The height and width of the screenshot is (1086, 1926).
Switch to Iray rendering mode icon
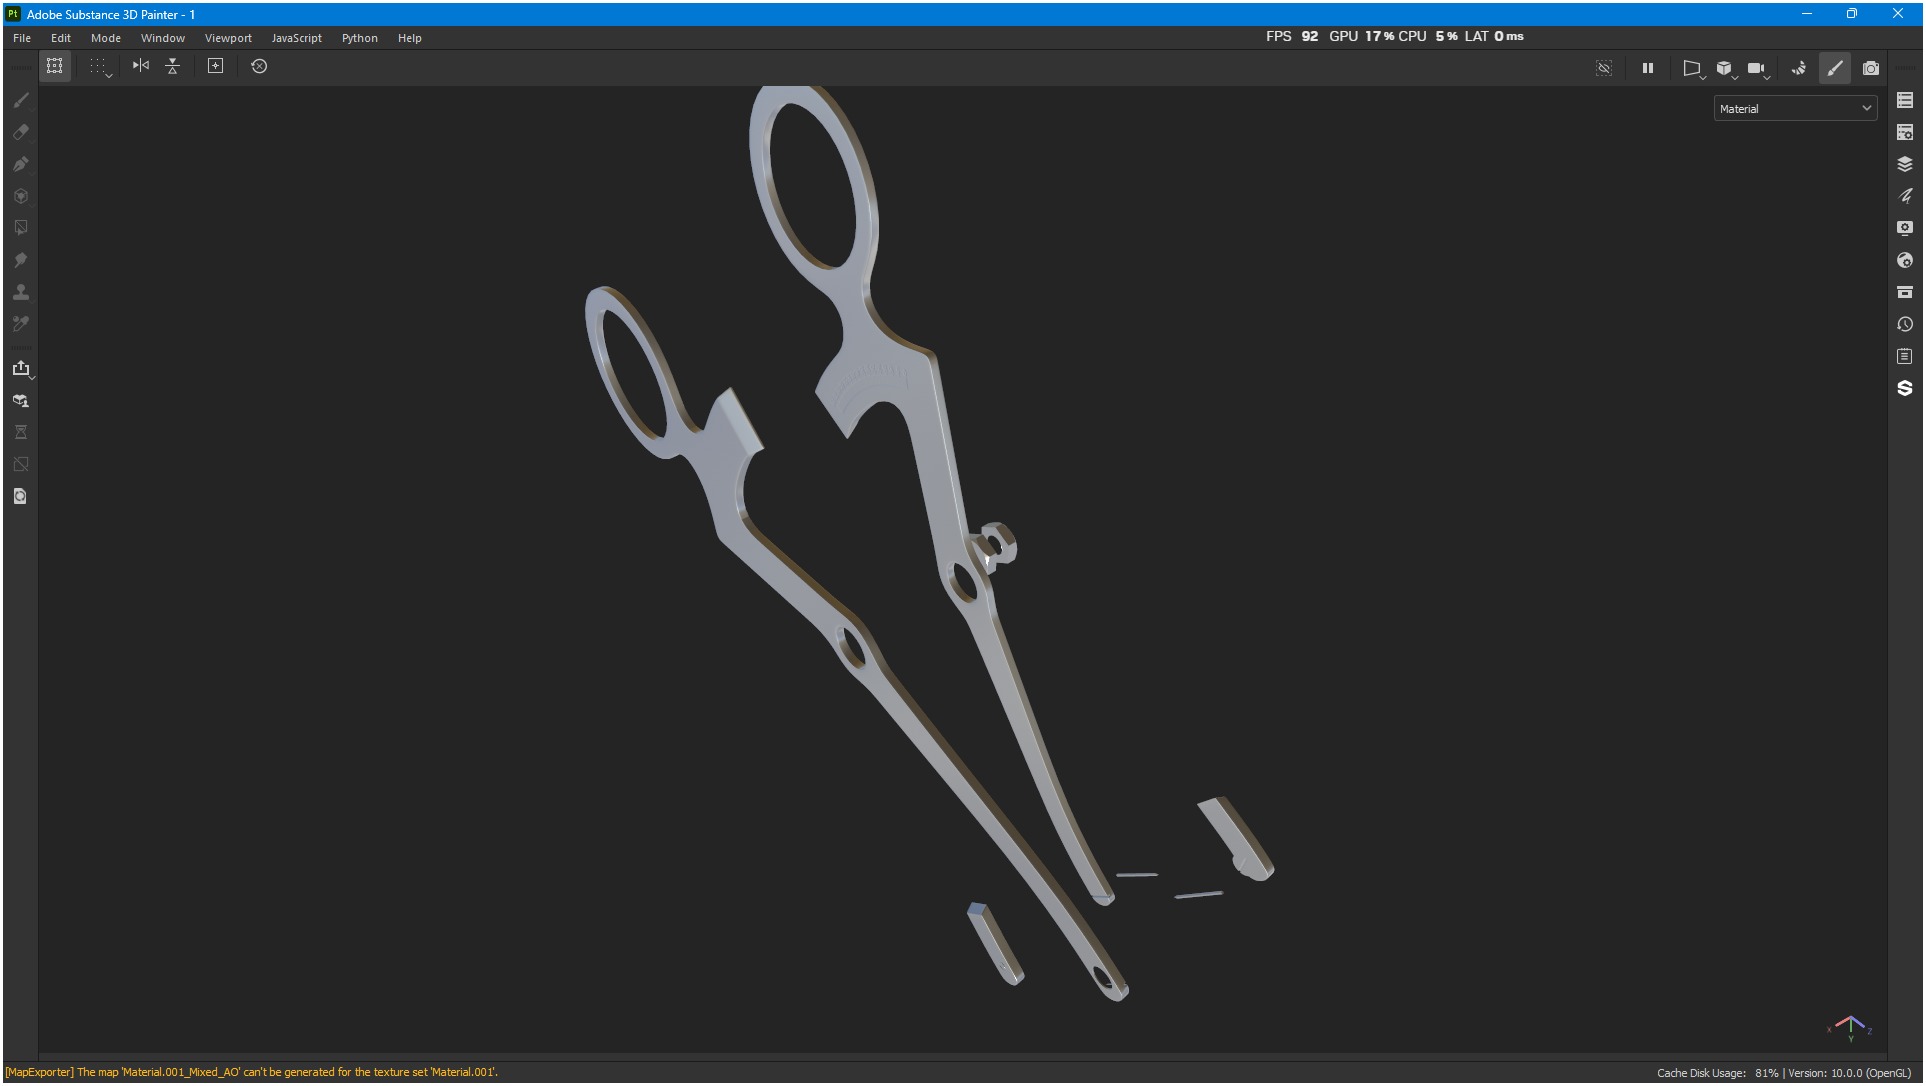pos(1799,68)
